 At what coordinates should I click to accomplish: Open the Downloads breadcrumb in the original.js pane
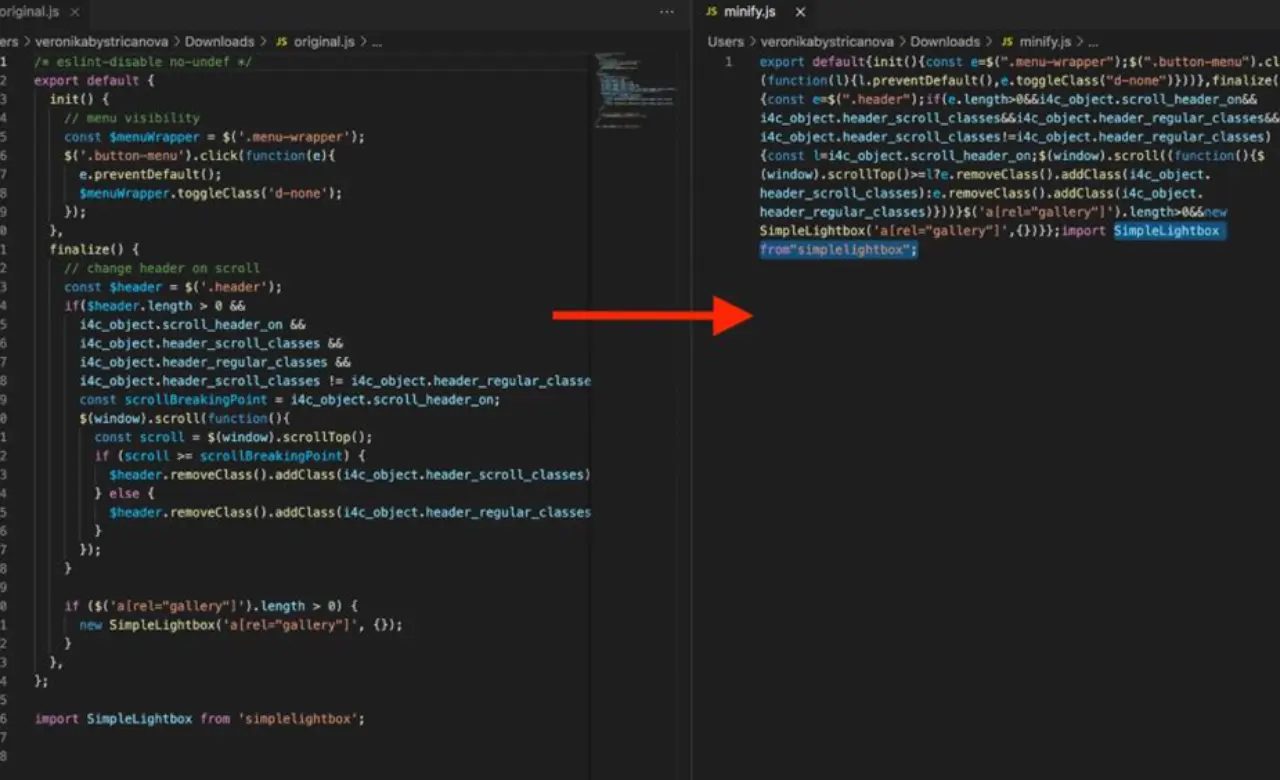coord(219,42)
